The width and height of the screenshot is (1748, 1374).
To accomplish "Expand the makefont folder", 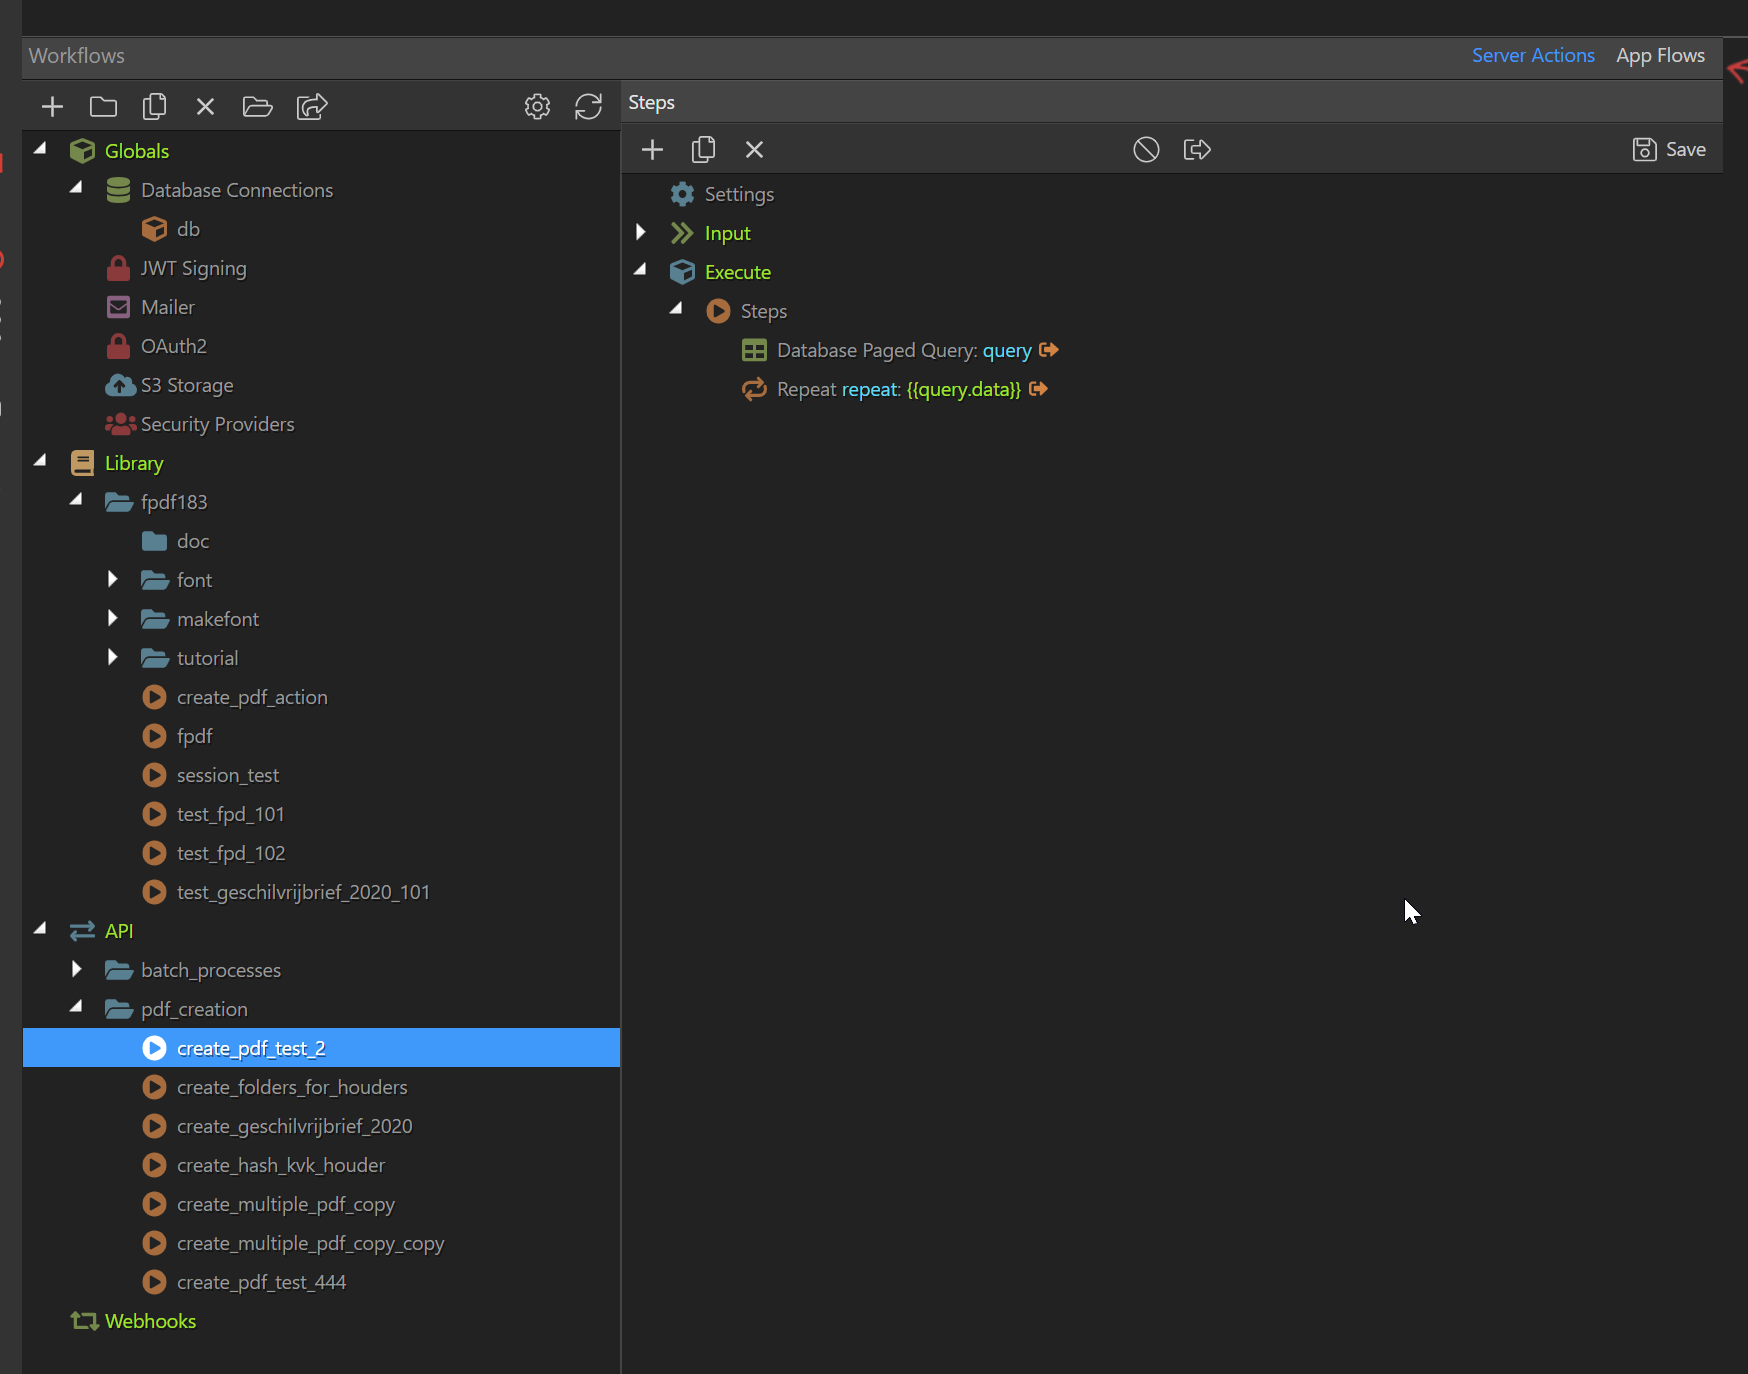I will pos(113,618).
